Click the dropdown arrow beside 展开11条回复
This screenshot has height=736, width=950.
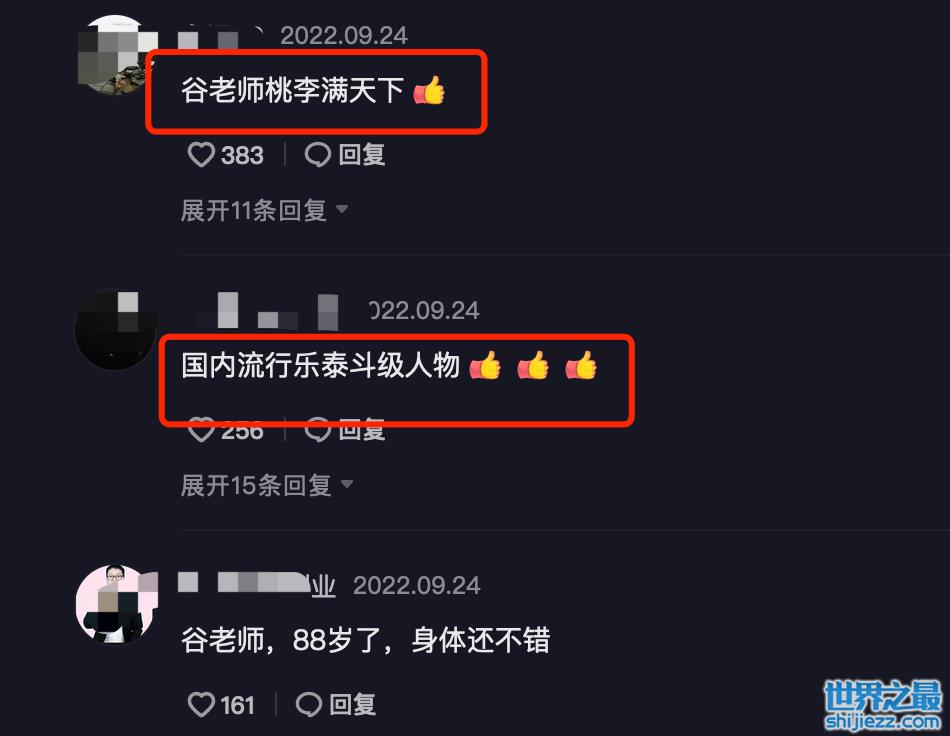tap(342, 209)
